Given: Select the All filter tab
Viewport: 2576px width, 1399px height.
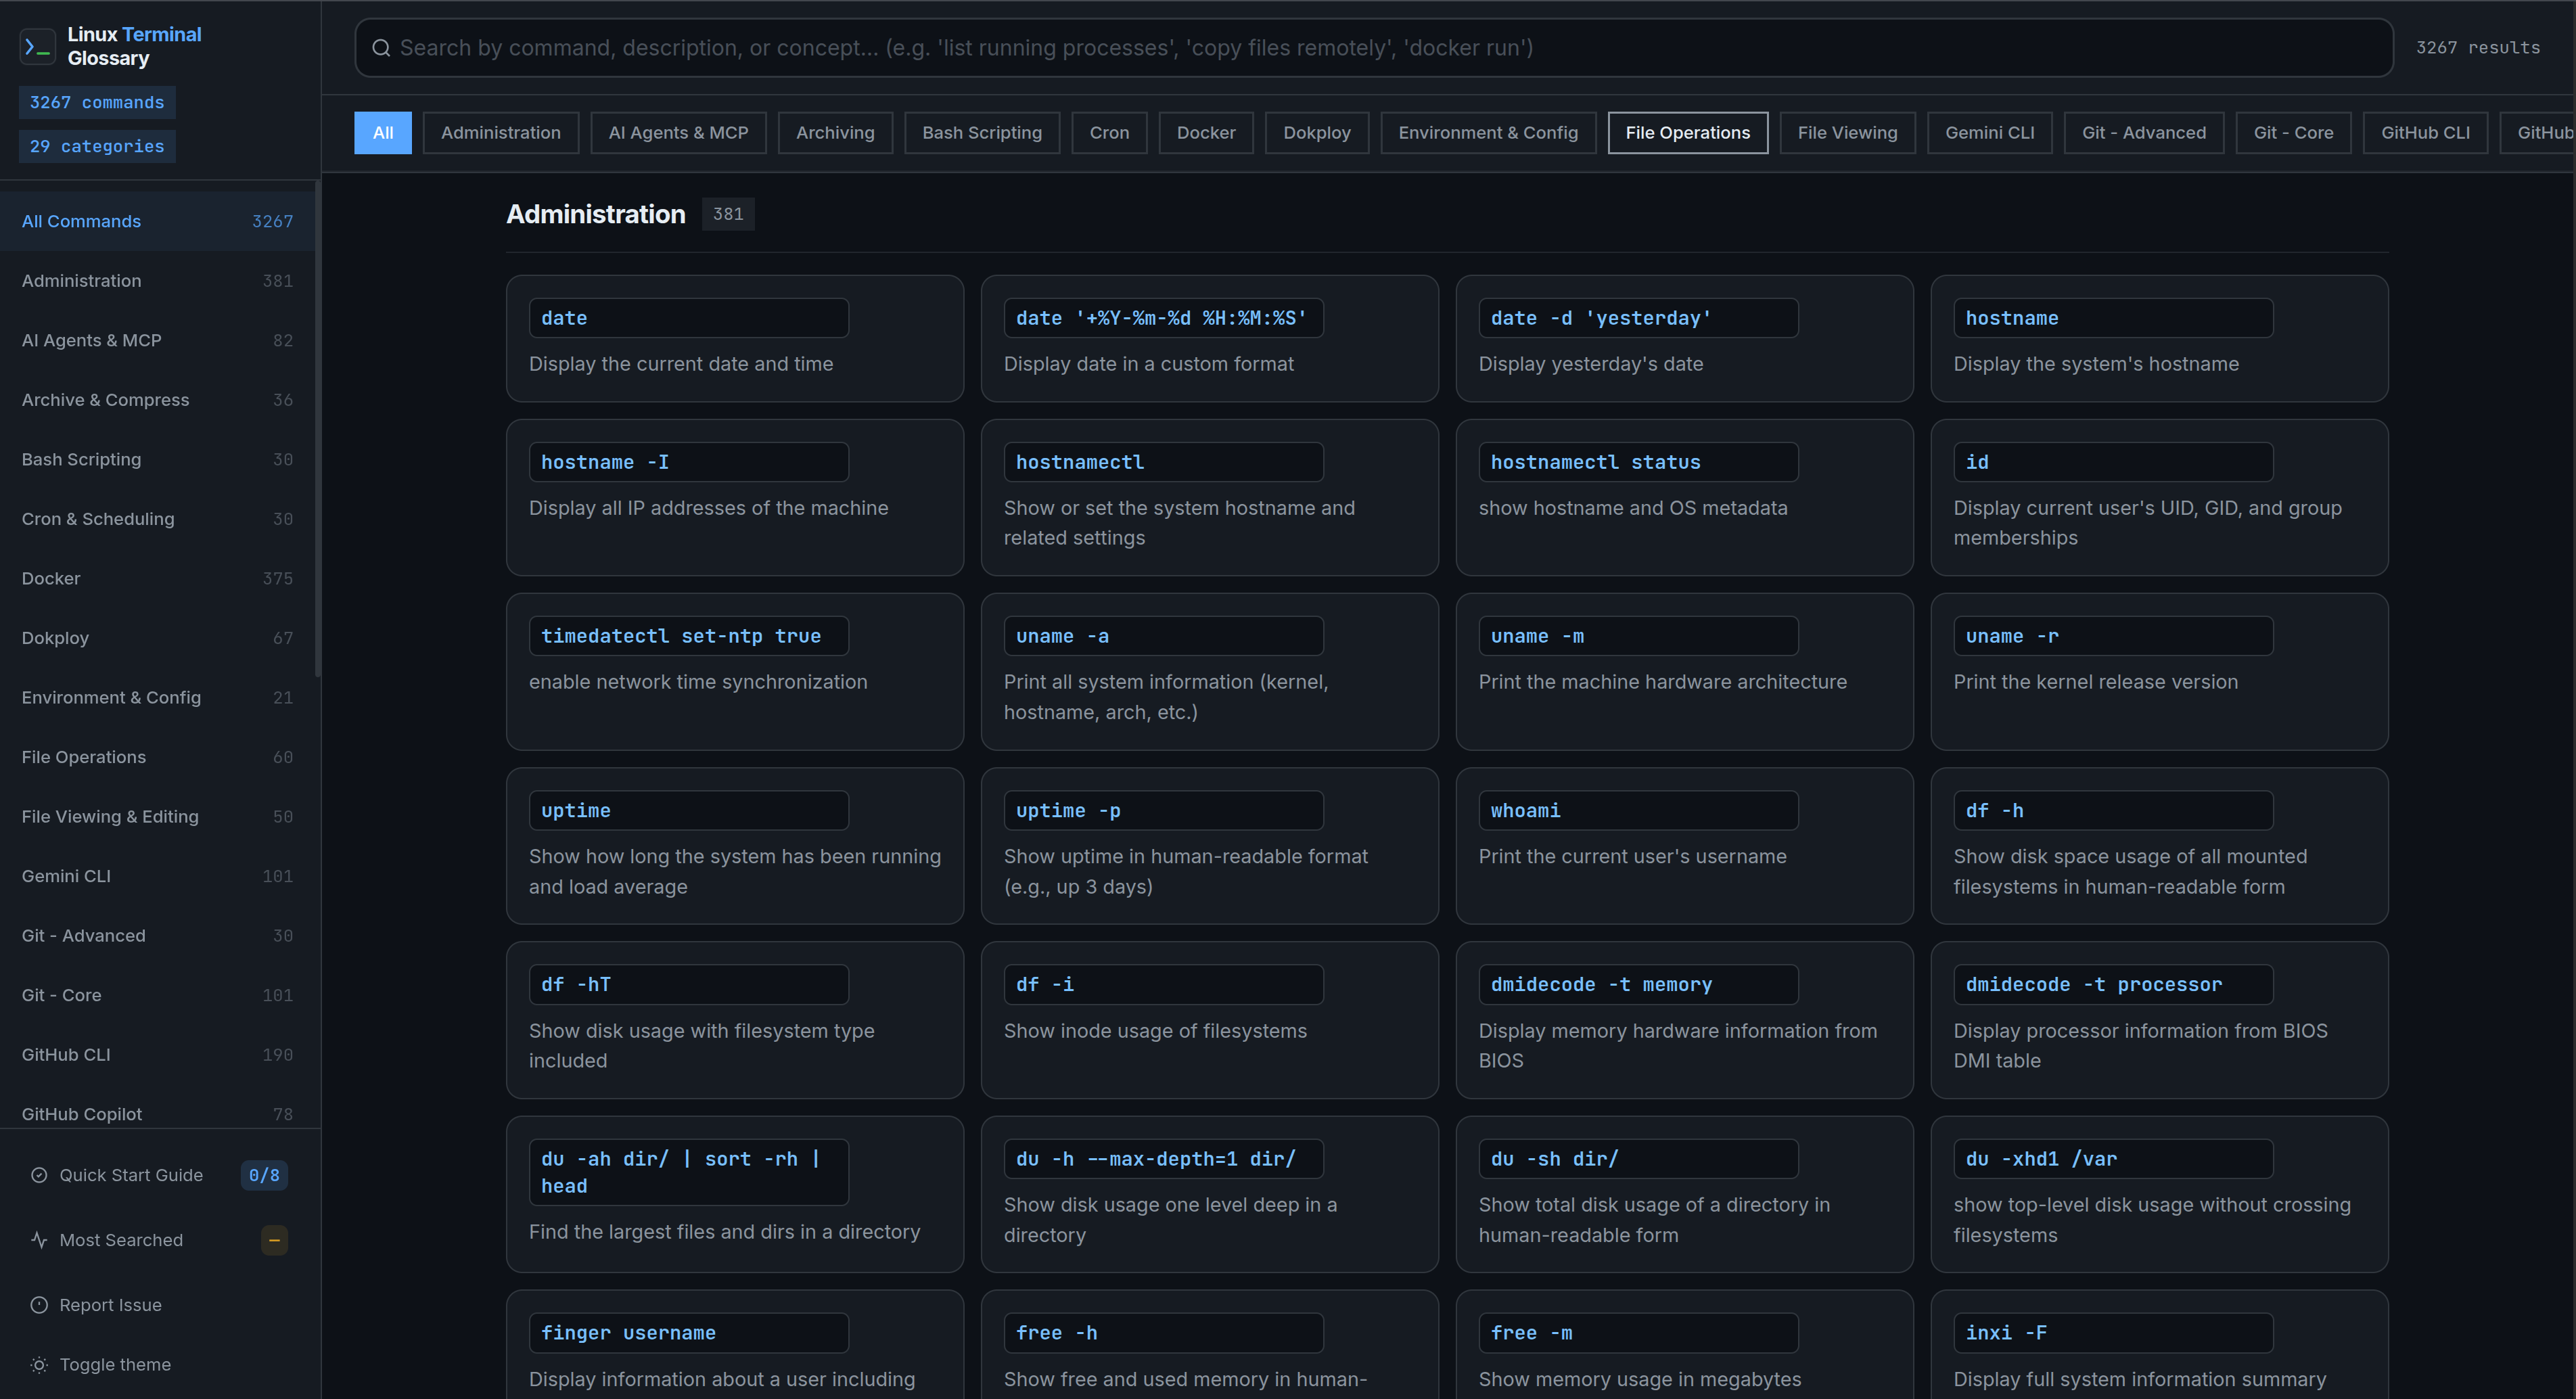Looking at the screenshot, I should (383, 133).
